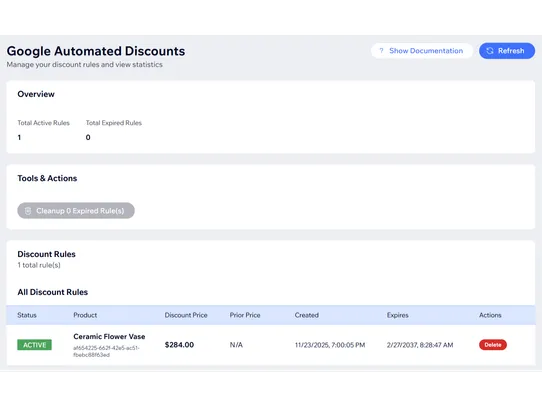Delete the Ceramic Flower Vase rule
The image size is (542, 407).
493,345
